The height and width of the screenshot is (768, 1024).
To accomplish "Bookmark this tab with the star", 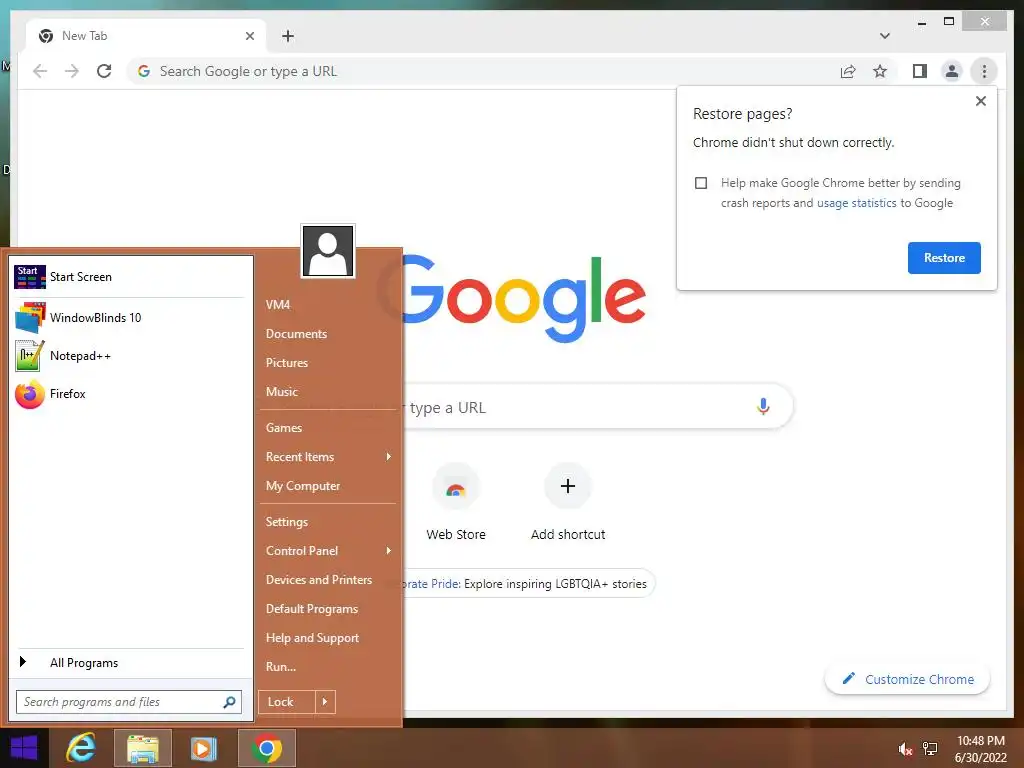I will [880, 71].
